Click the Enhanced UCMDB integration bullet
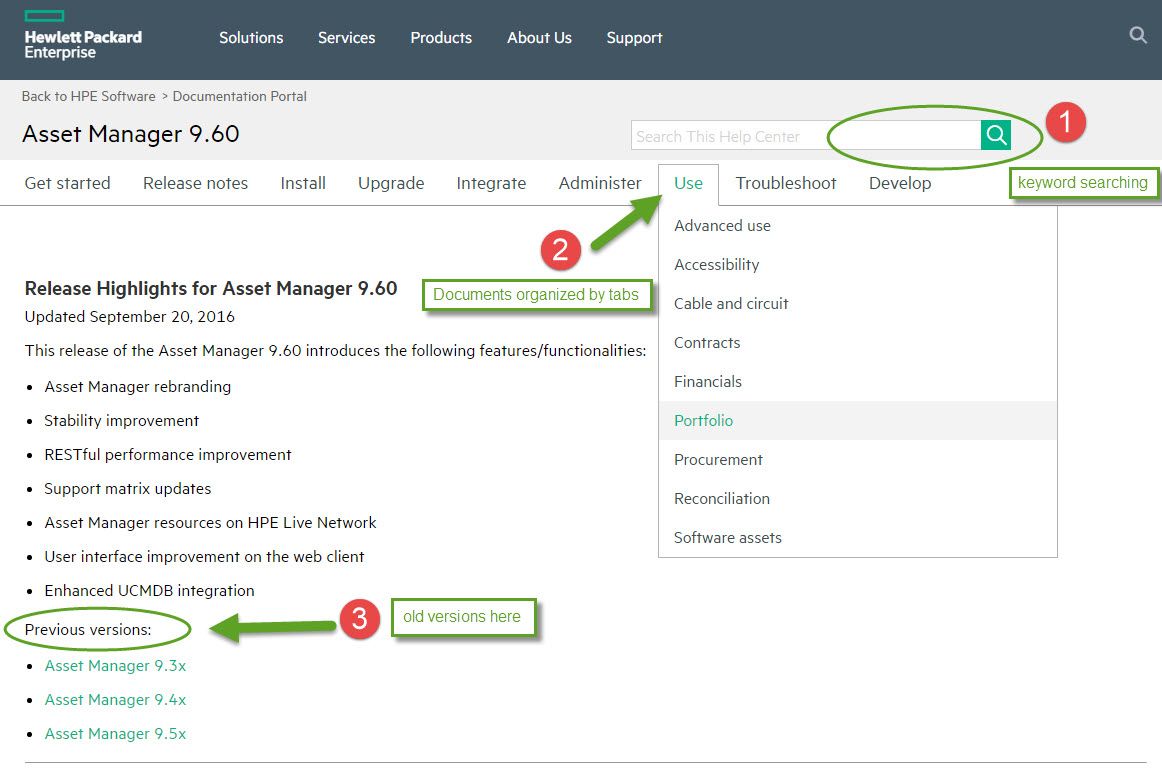Screen dimensions: 1162x772 click(x=150, y=591)
